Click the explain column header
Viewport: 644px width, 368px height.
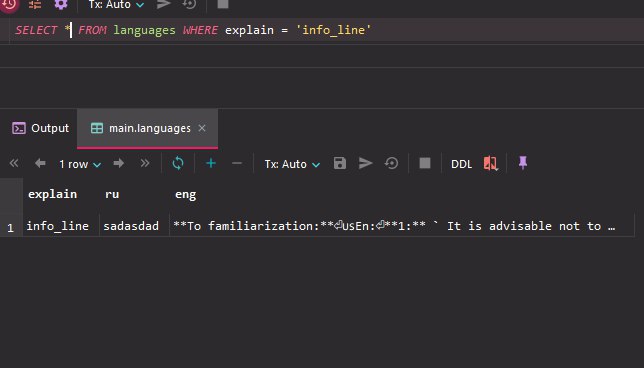(53, 194)
